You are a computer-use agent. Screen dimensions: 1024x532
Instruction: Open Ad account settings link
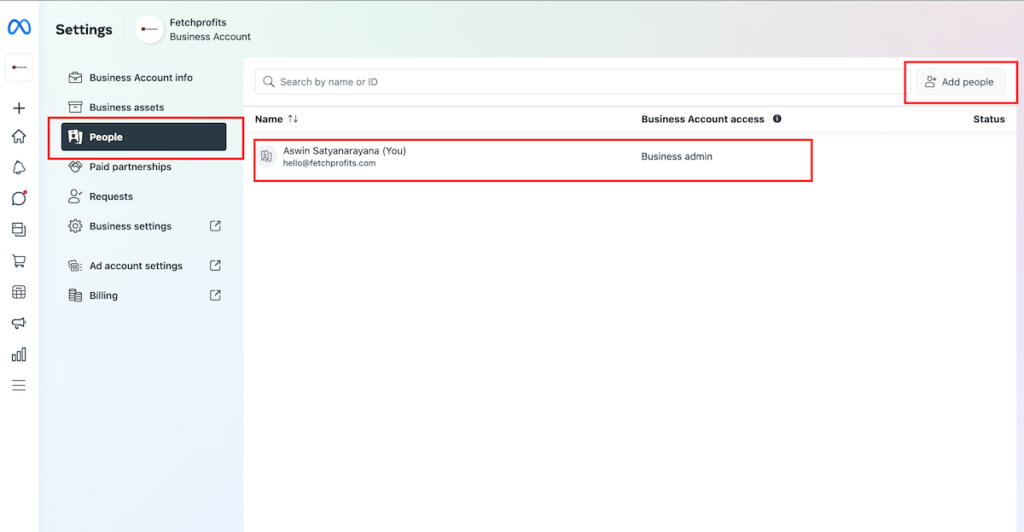[x=144, y=266]
